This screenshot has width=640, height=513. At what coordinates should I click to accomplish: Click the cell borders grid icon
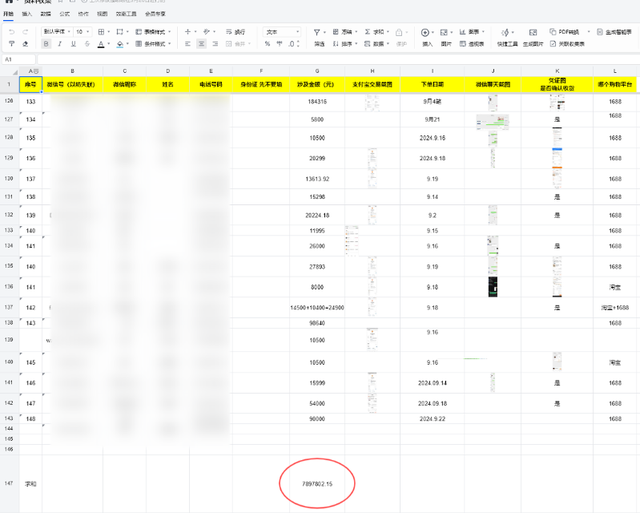click(x=101, y=32)
